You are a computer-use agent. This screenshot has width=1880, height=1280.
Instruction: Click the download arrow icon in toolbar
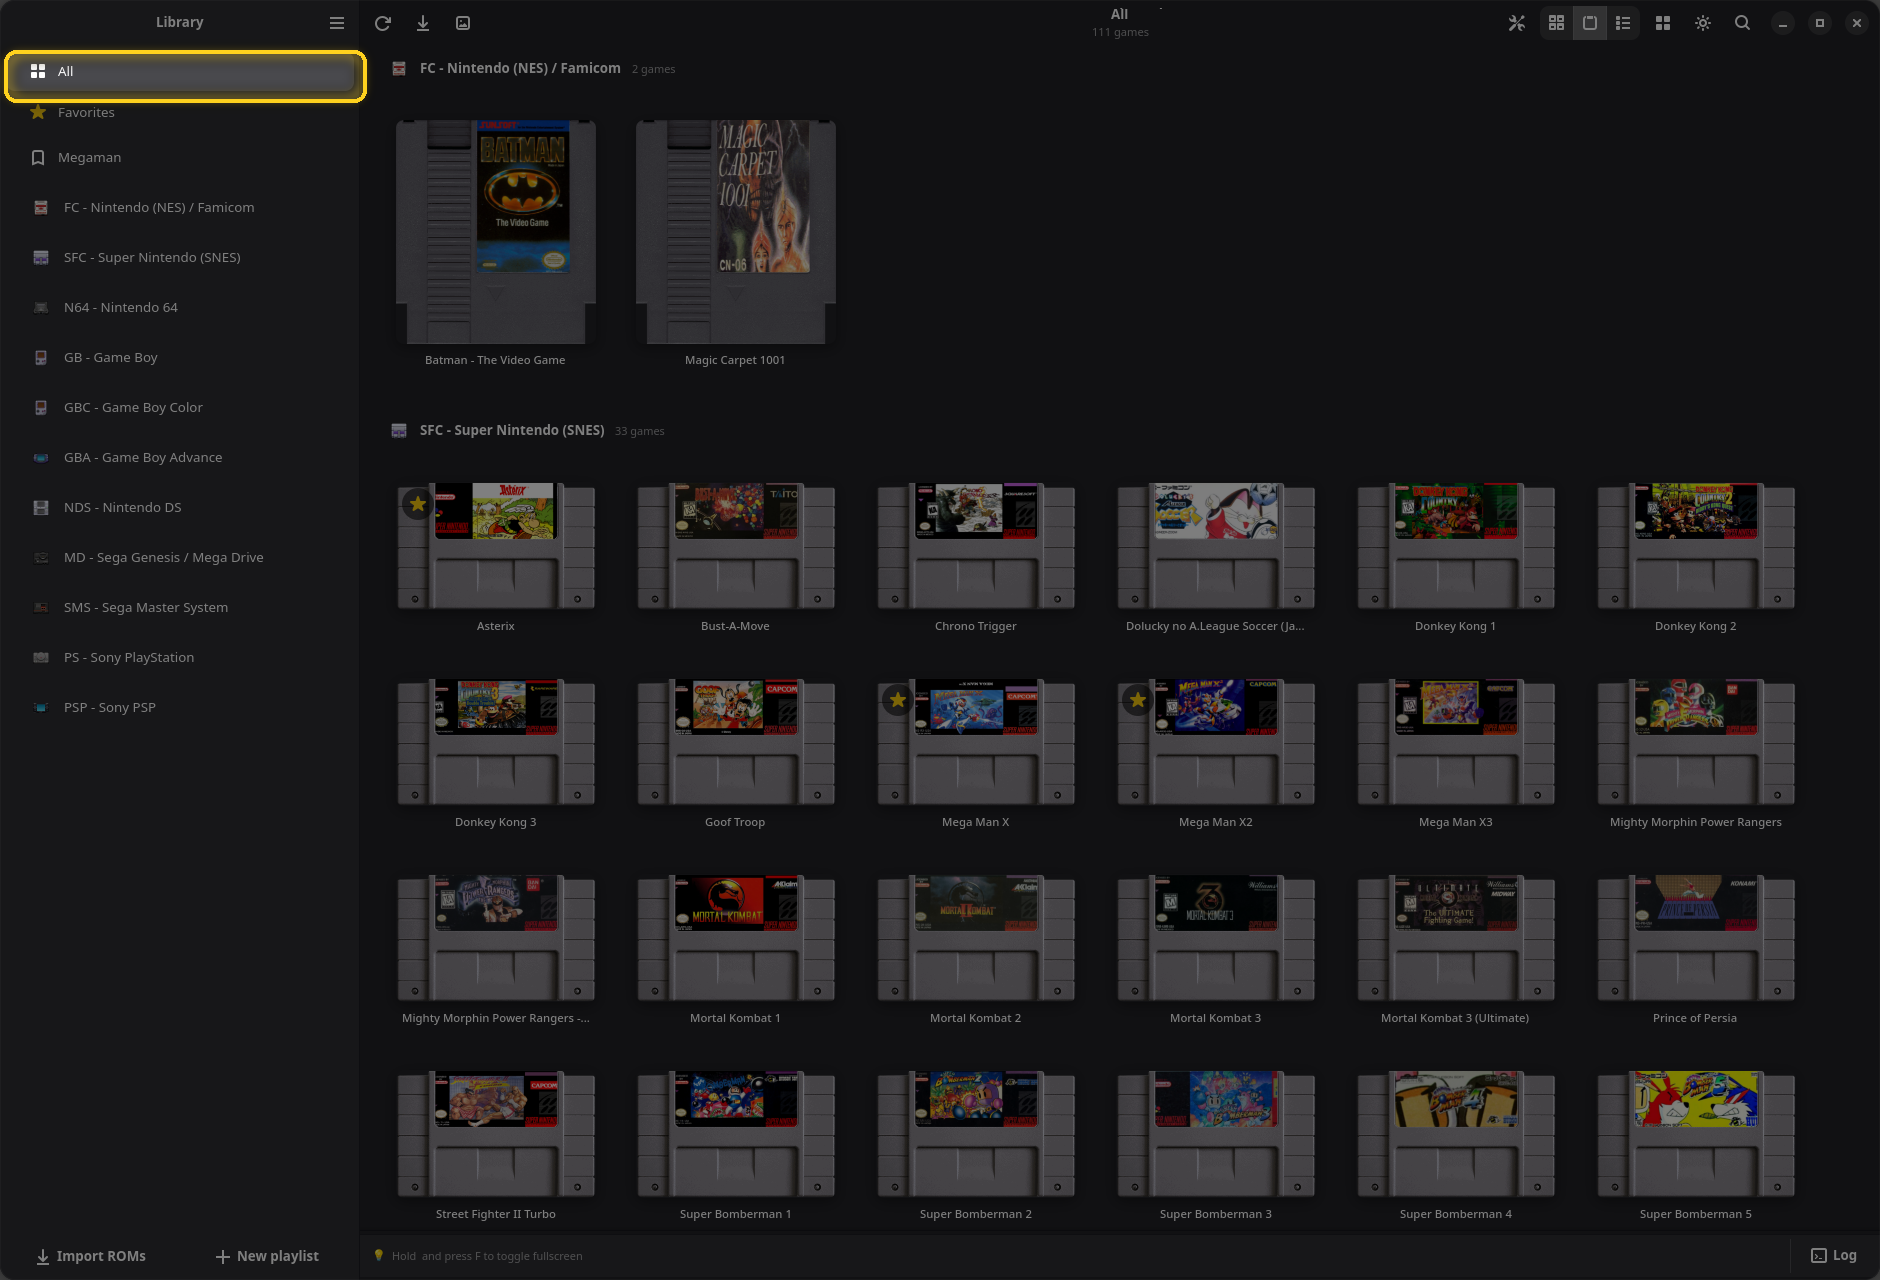tap(423, 23)
